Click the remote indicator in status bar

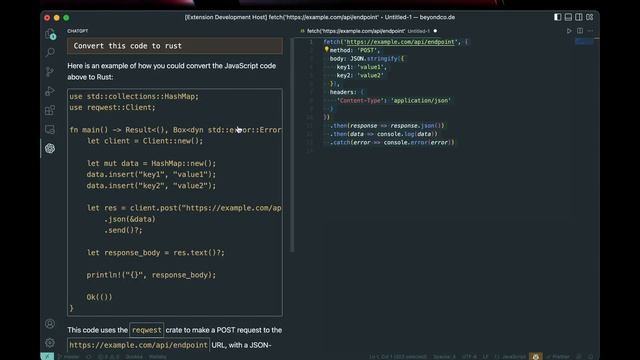pyautogui.click(x=47, y=356)
